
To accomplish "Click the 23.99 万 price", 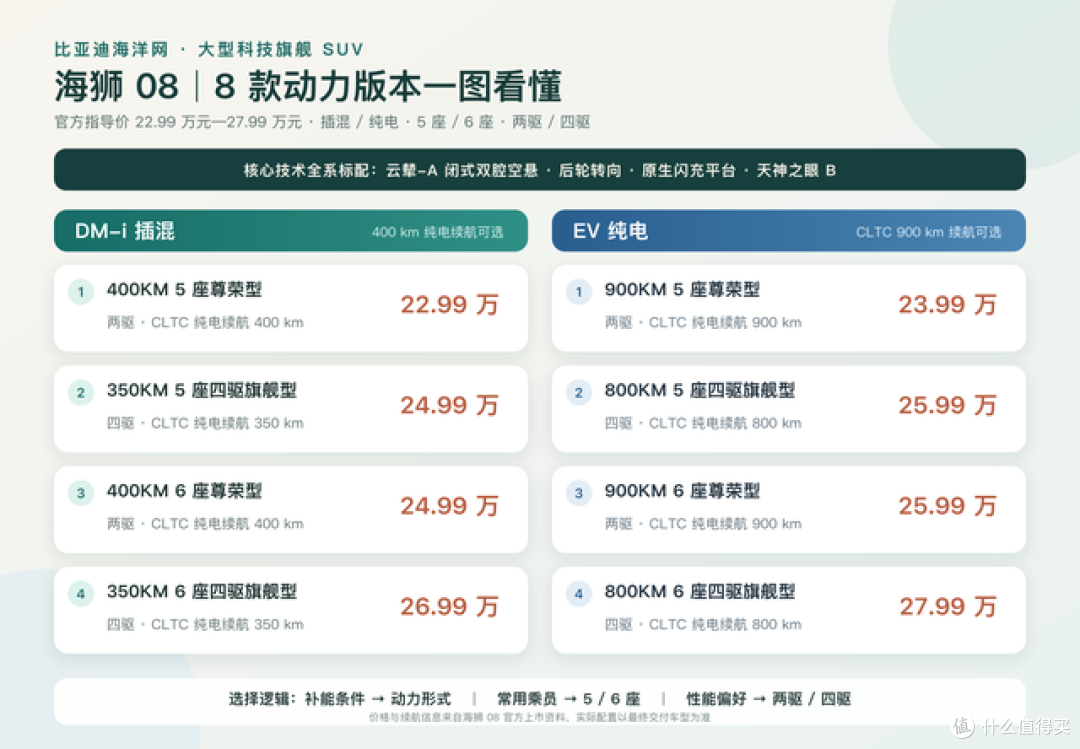I will pyautogui.click(x=947, y=305).
